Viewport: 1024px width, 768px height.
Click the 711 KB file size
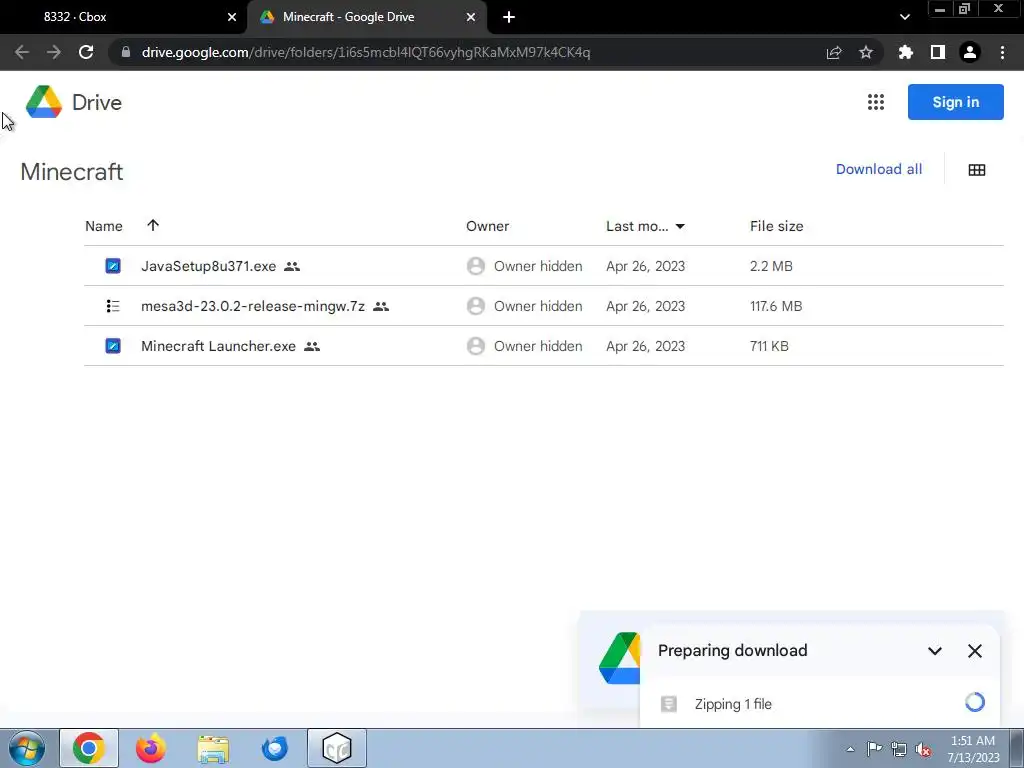(769, 345)
